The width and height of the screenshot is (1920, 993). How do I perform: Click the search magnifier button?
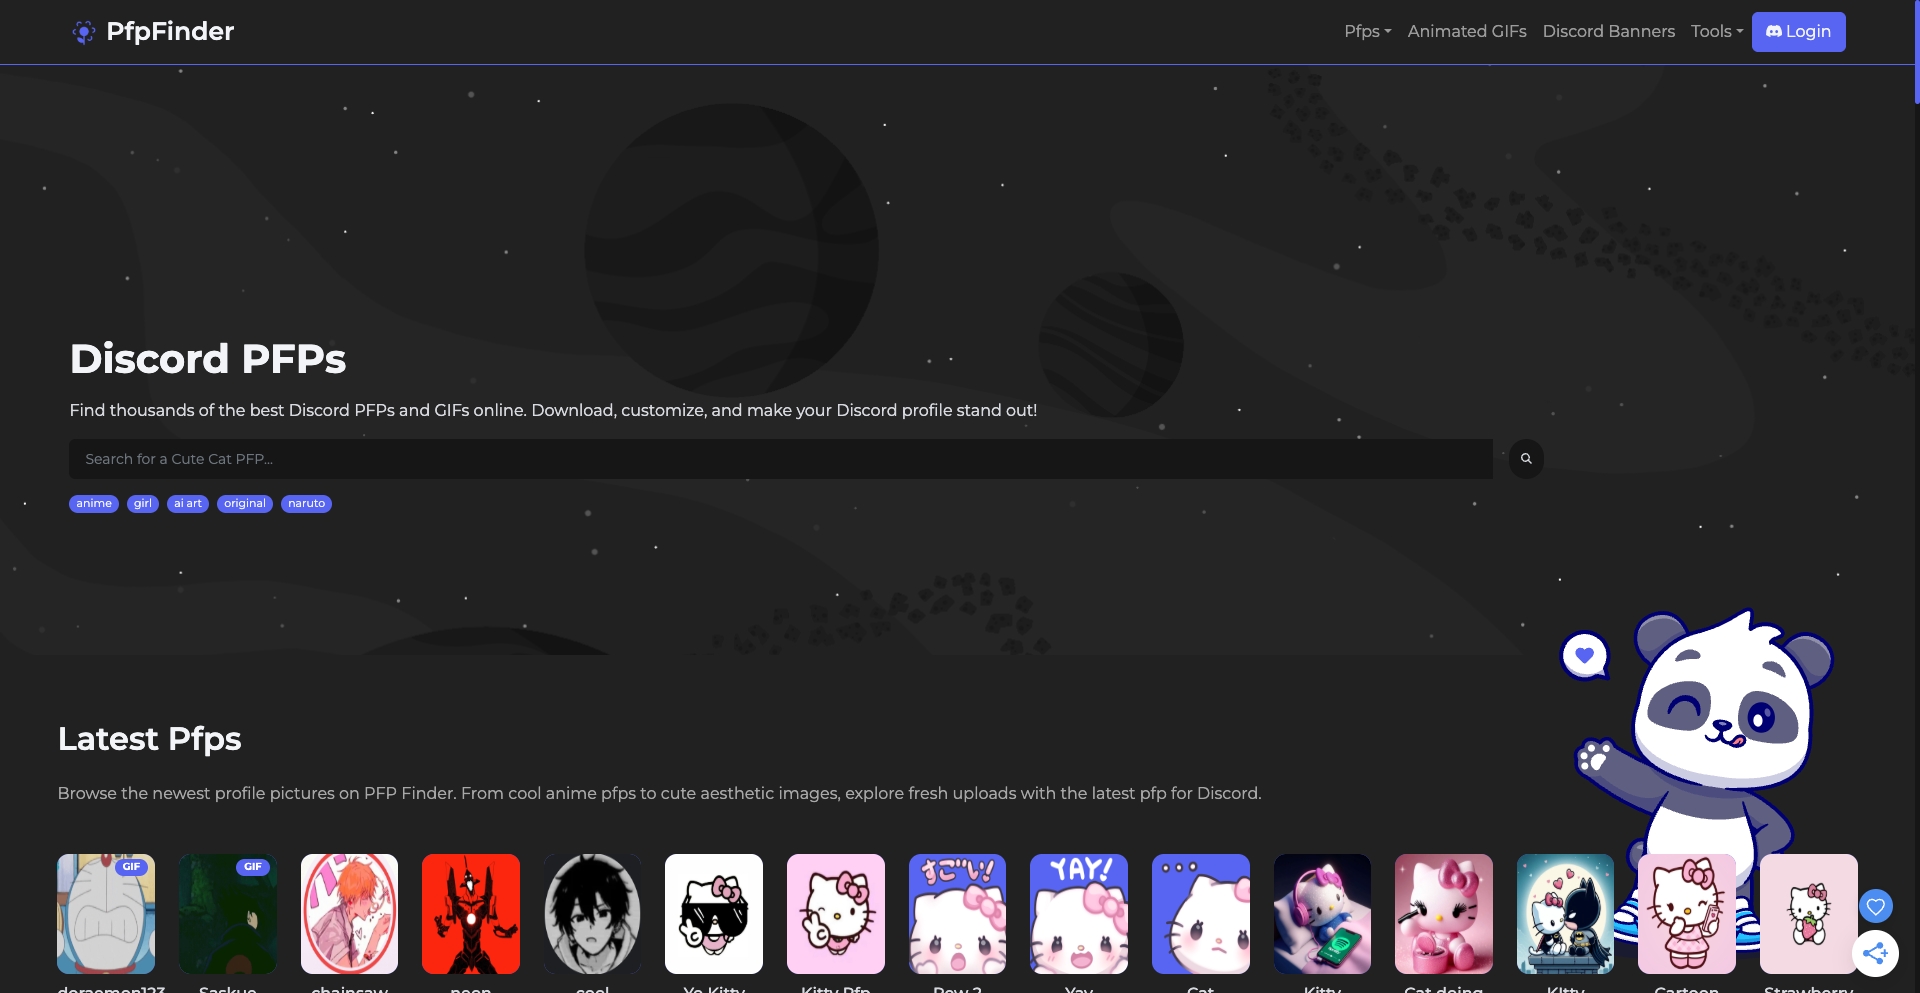pos(1526,459)
